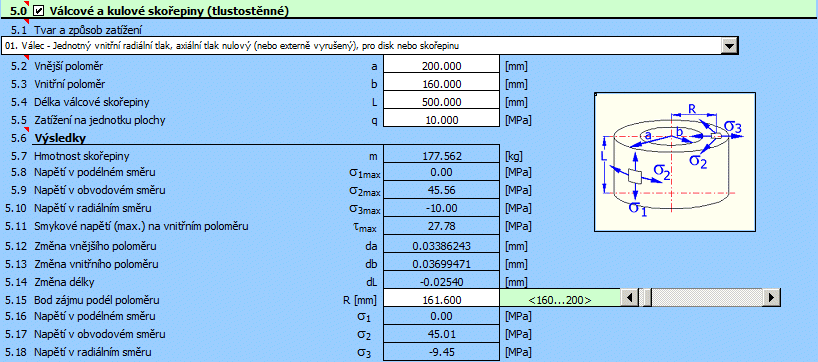Select the σ3 radial stress -9.45 cell
Viewport: 818px width, 362px height.
441,352
